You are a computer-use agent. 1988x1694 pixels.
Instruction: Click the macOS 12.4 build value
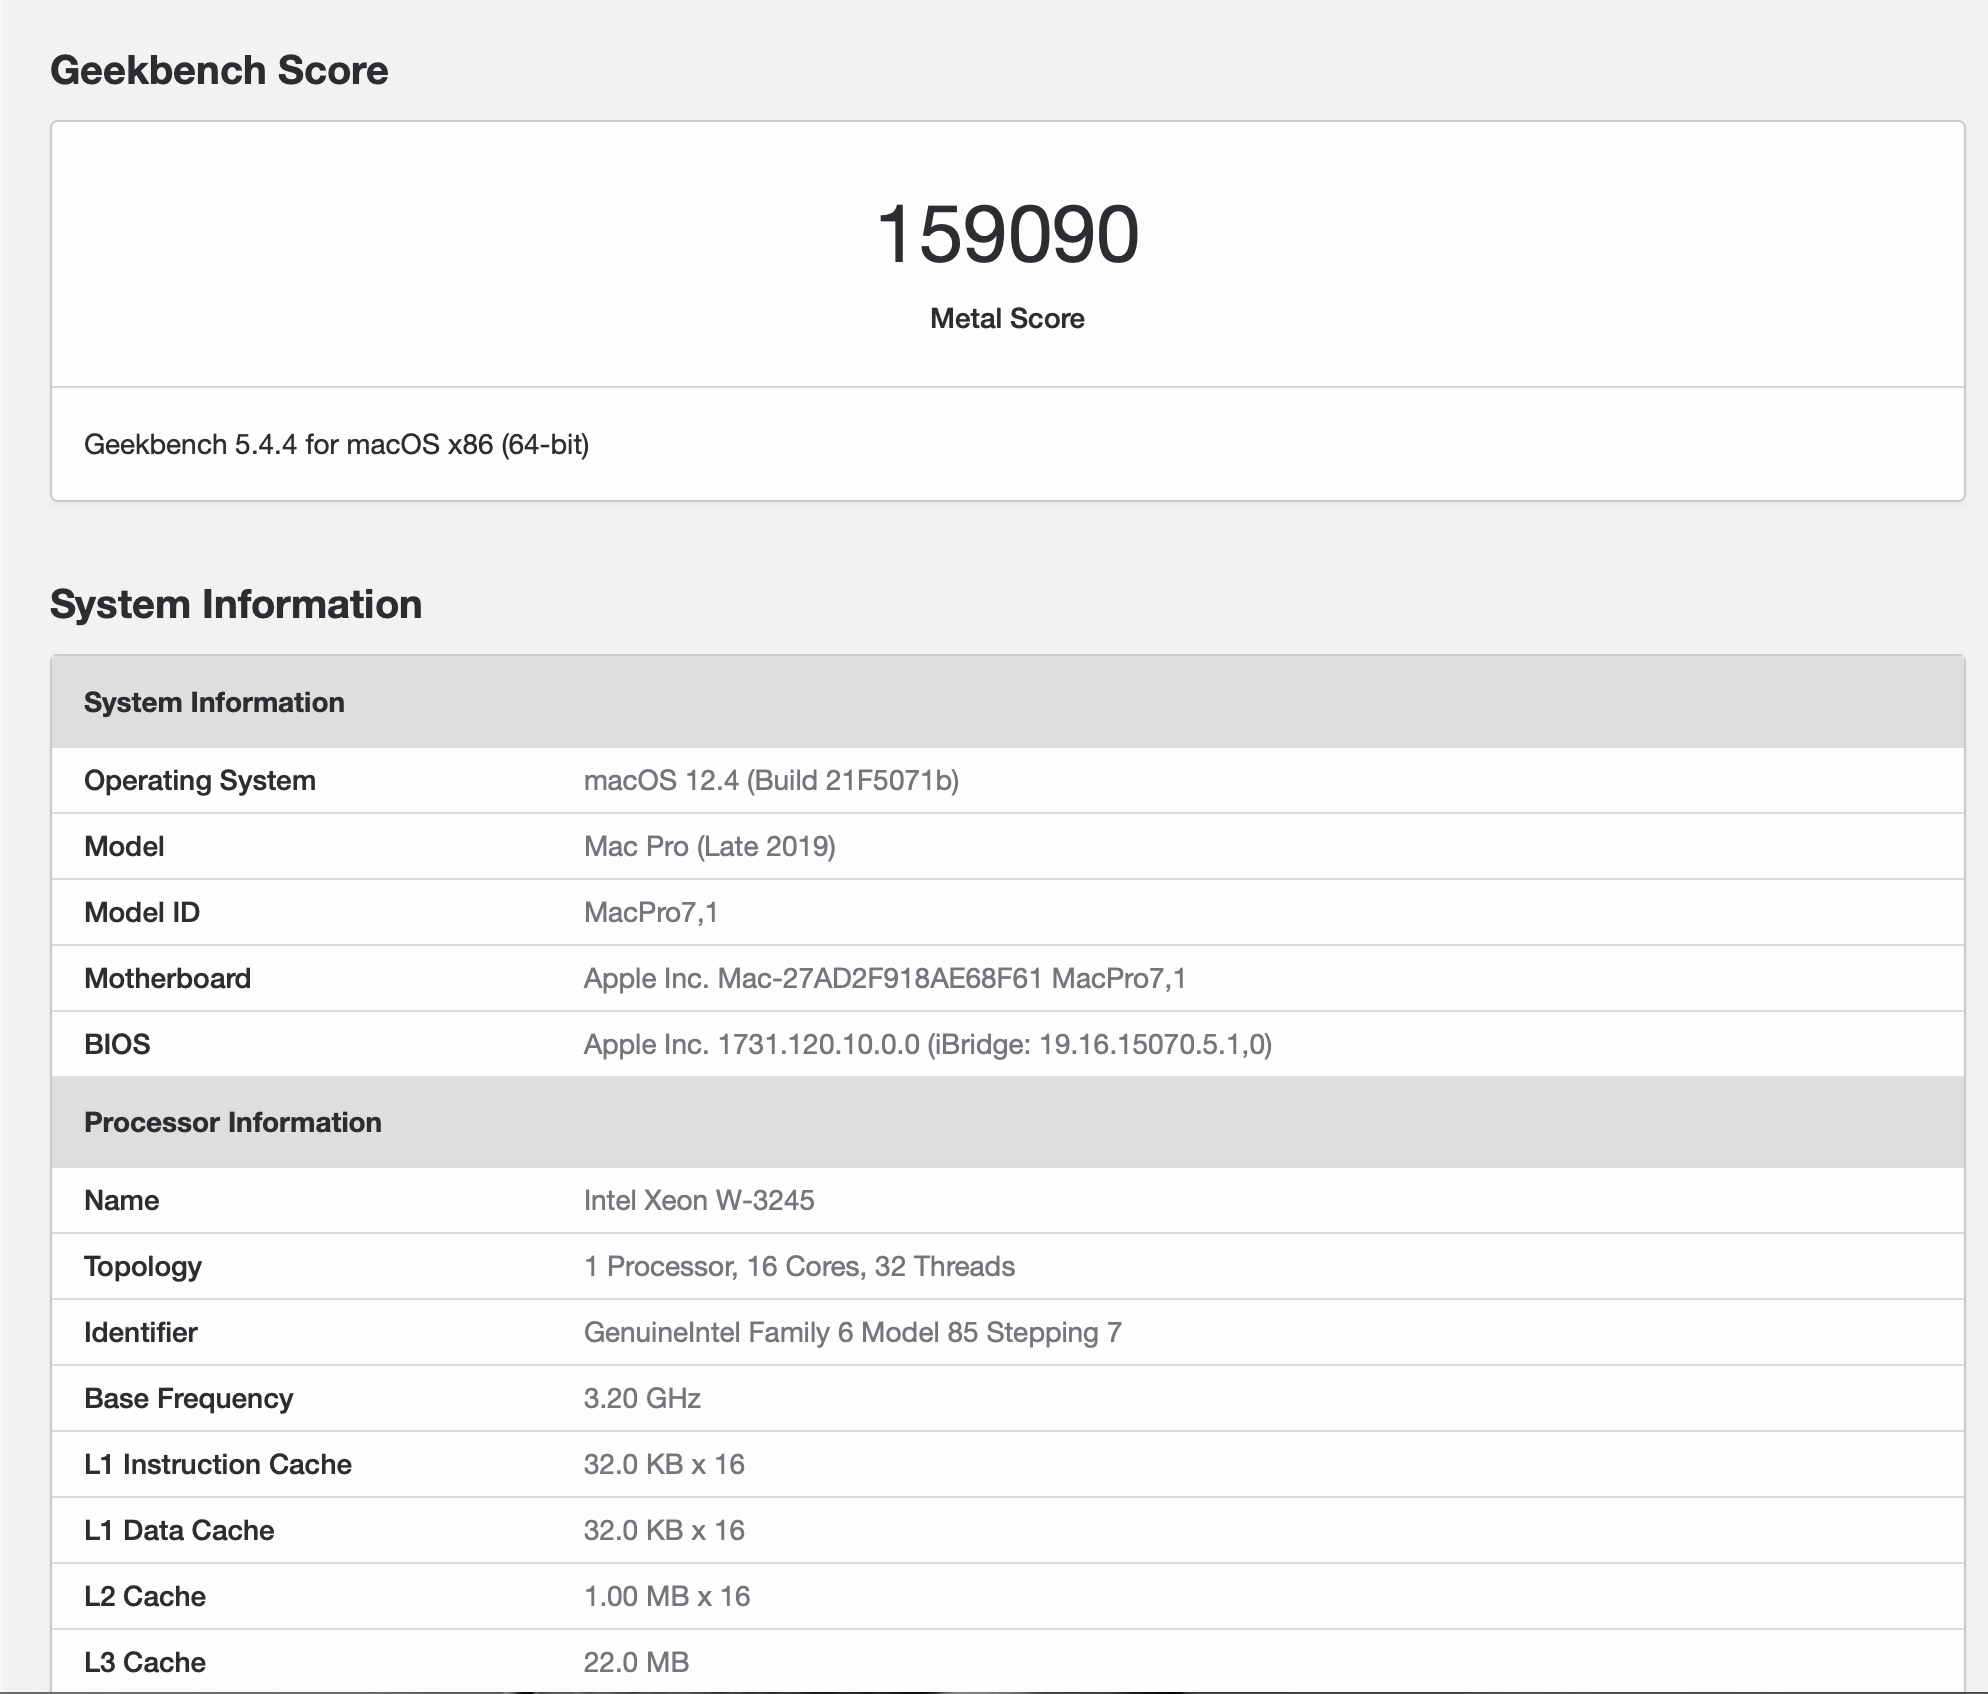click(x=771, y=780)
